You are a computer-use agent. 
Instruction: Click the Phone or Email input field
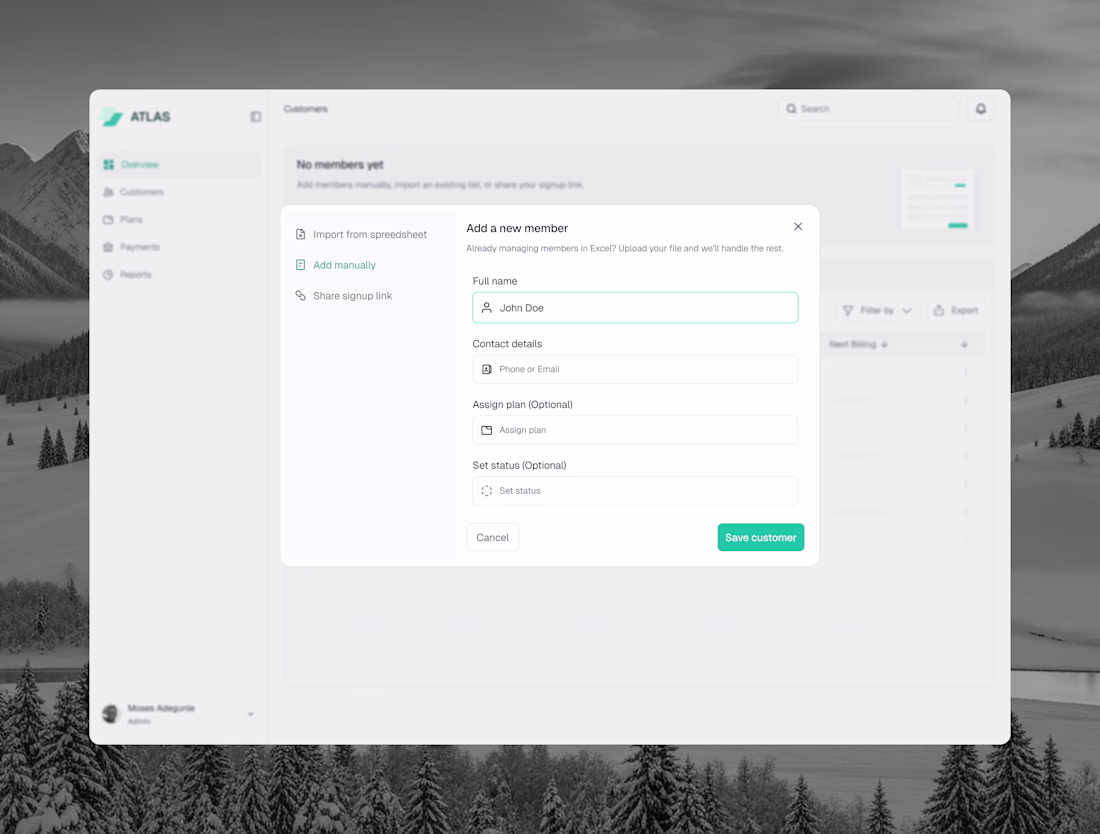635,369
